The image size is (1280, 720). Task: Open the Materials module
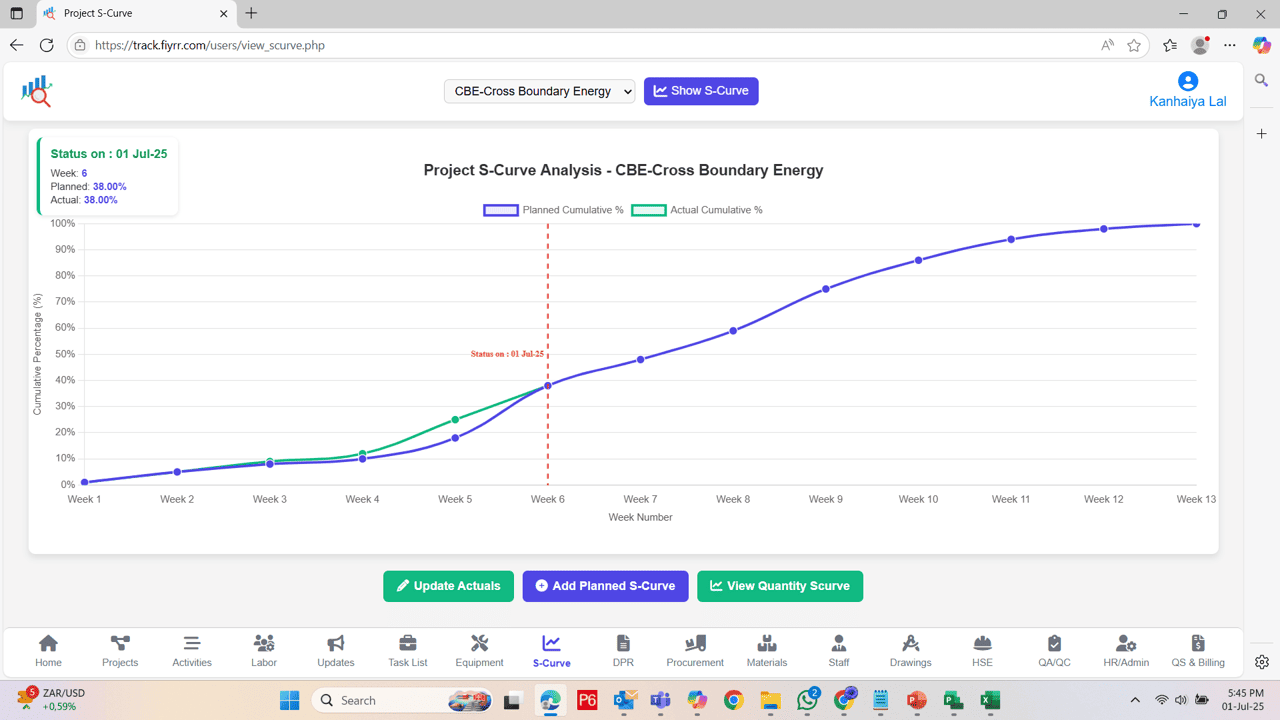pos(766,650)
